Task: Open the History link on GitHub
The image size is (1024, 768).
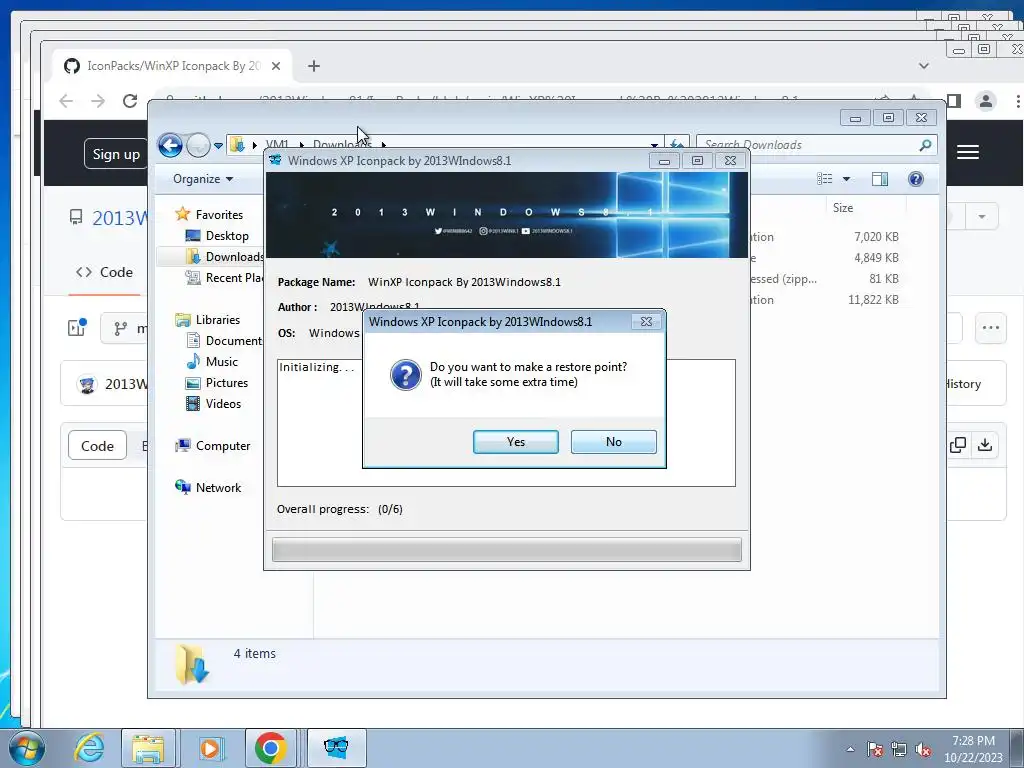Action: 963,384
